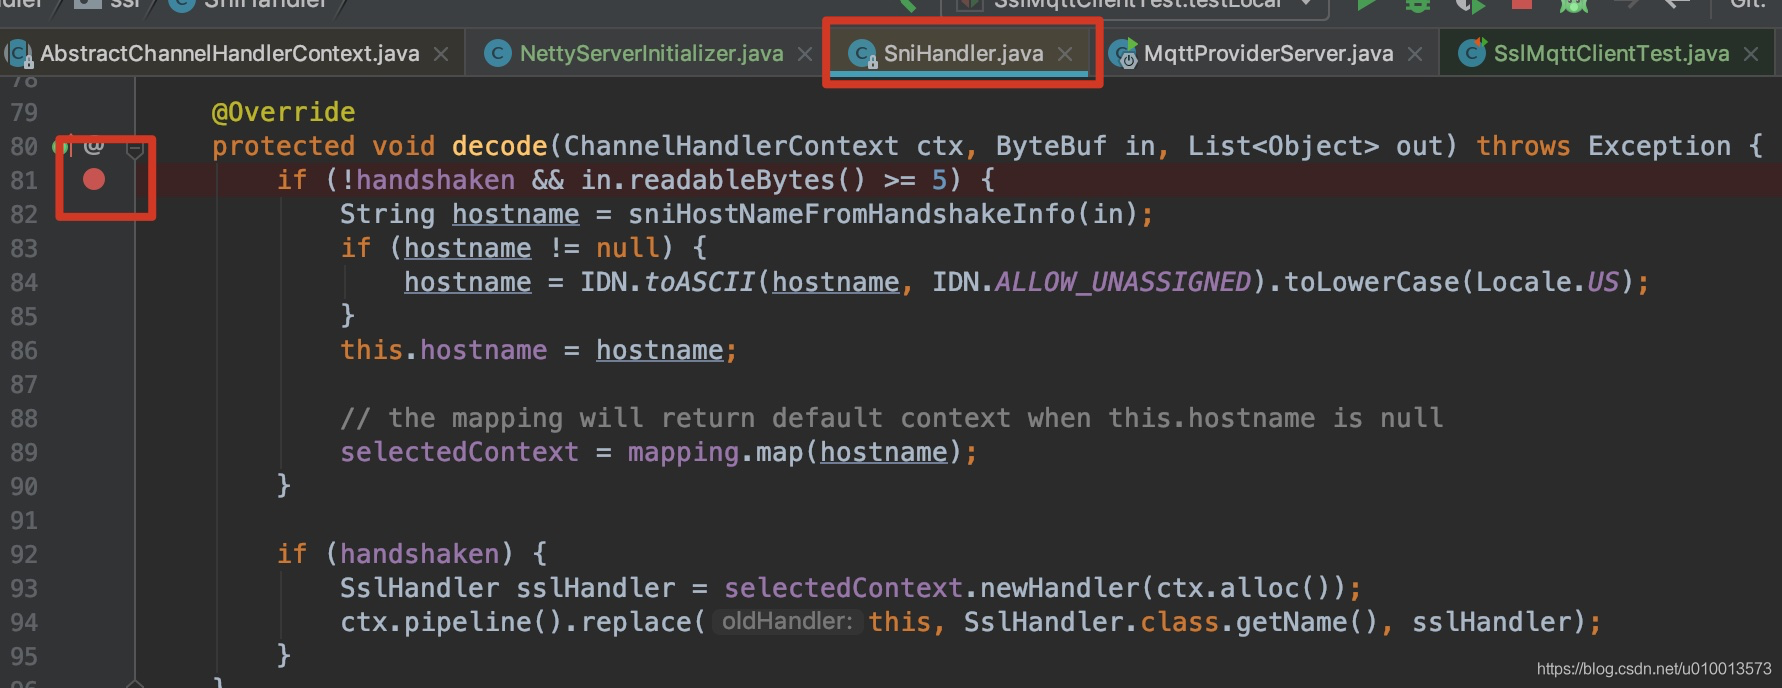Close the SniHandler.java tab
This screenshot has width=1782, height=688.
click(x=1065, y=54)
